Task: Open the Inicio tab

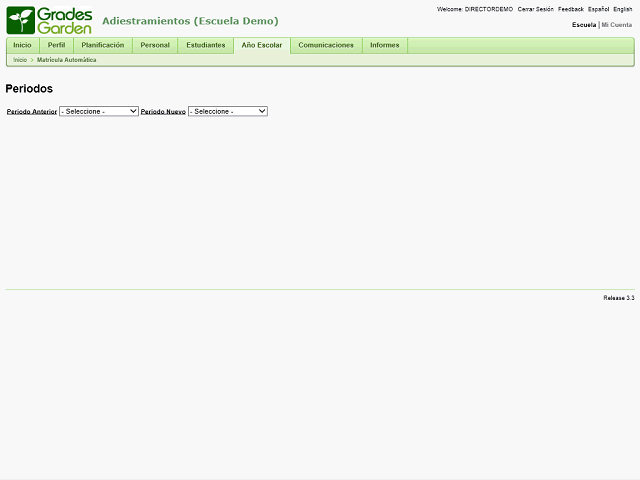Action: pyautogui.click(x=22, y=45)
